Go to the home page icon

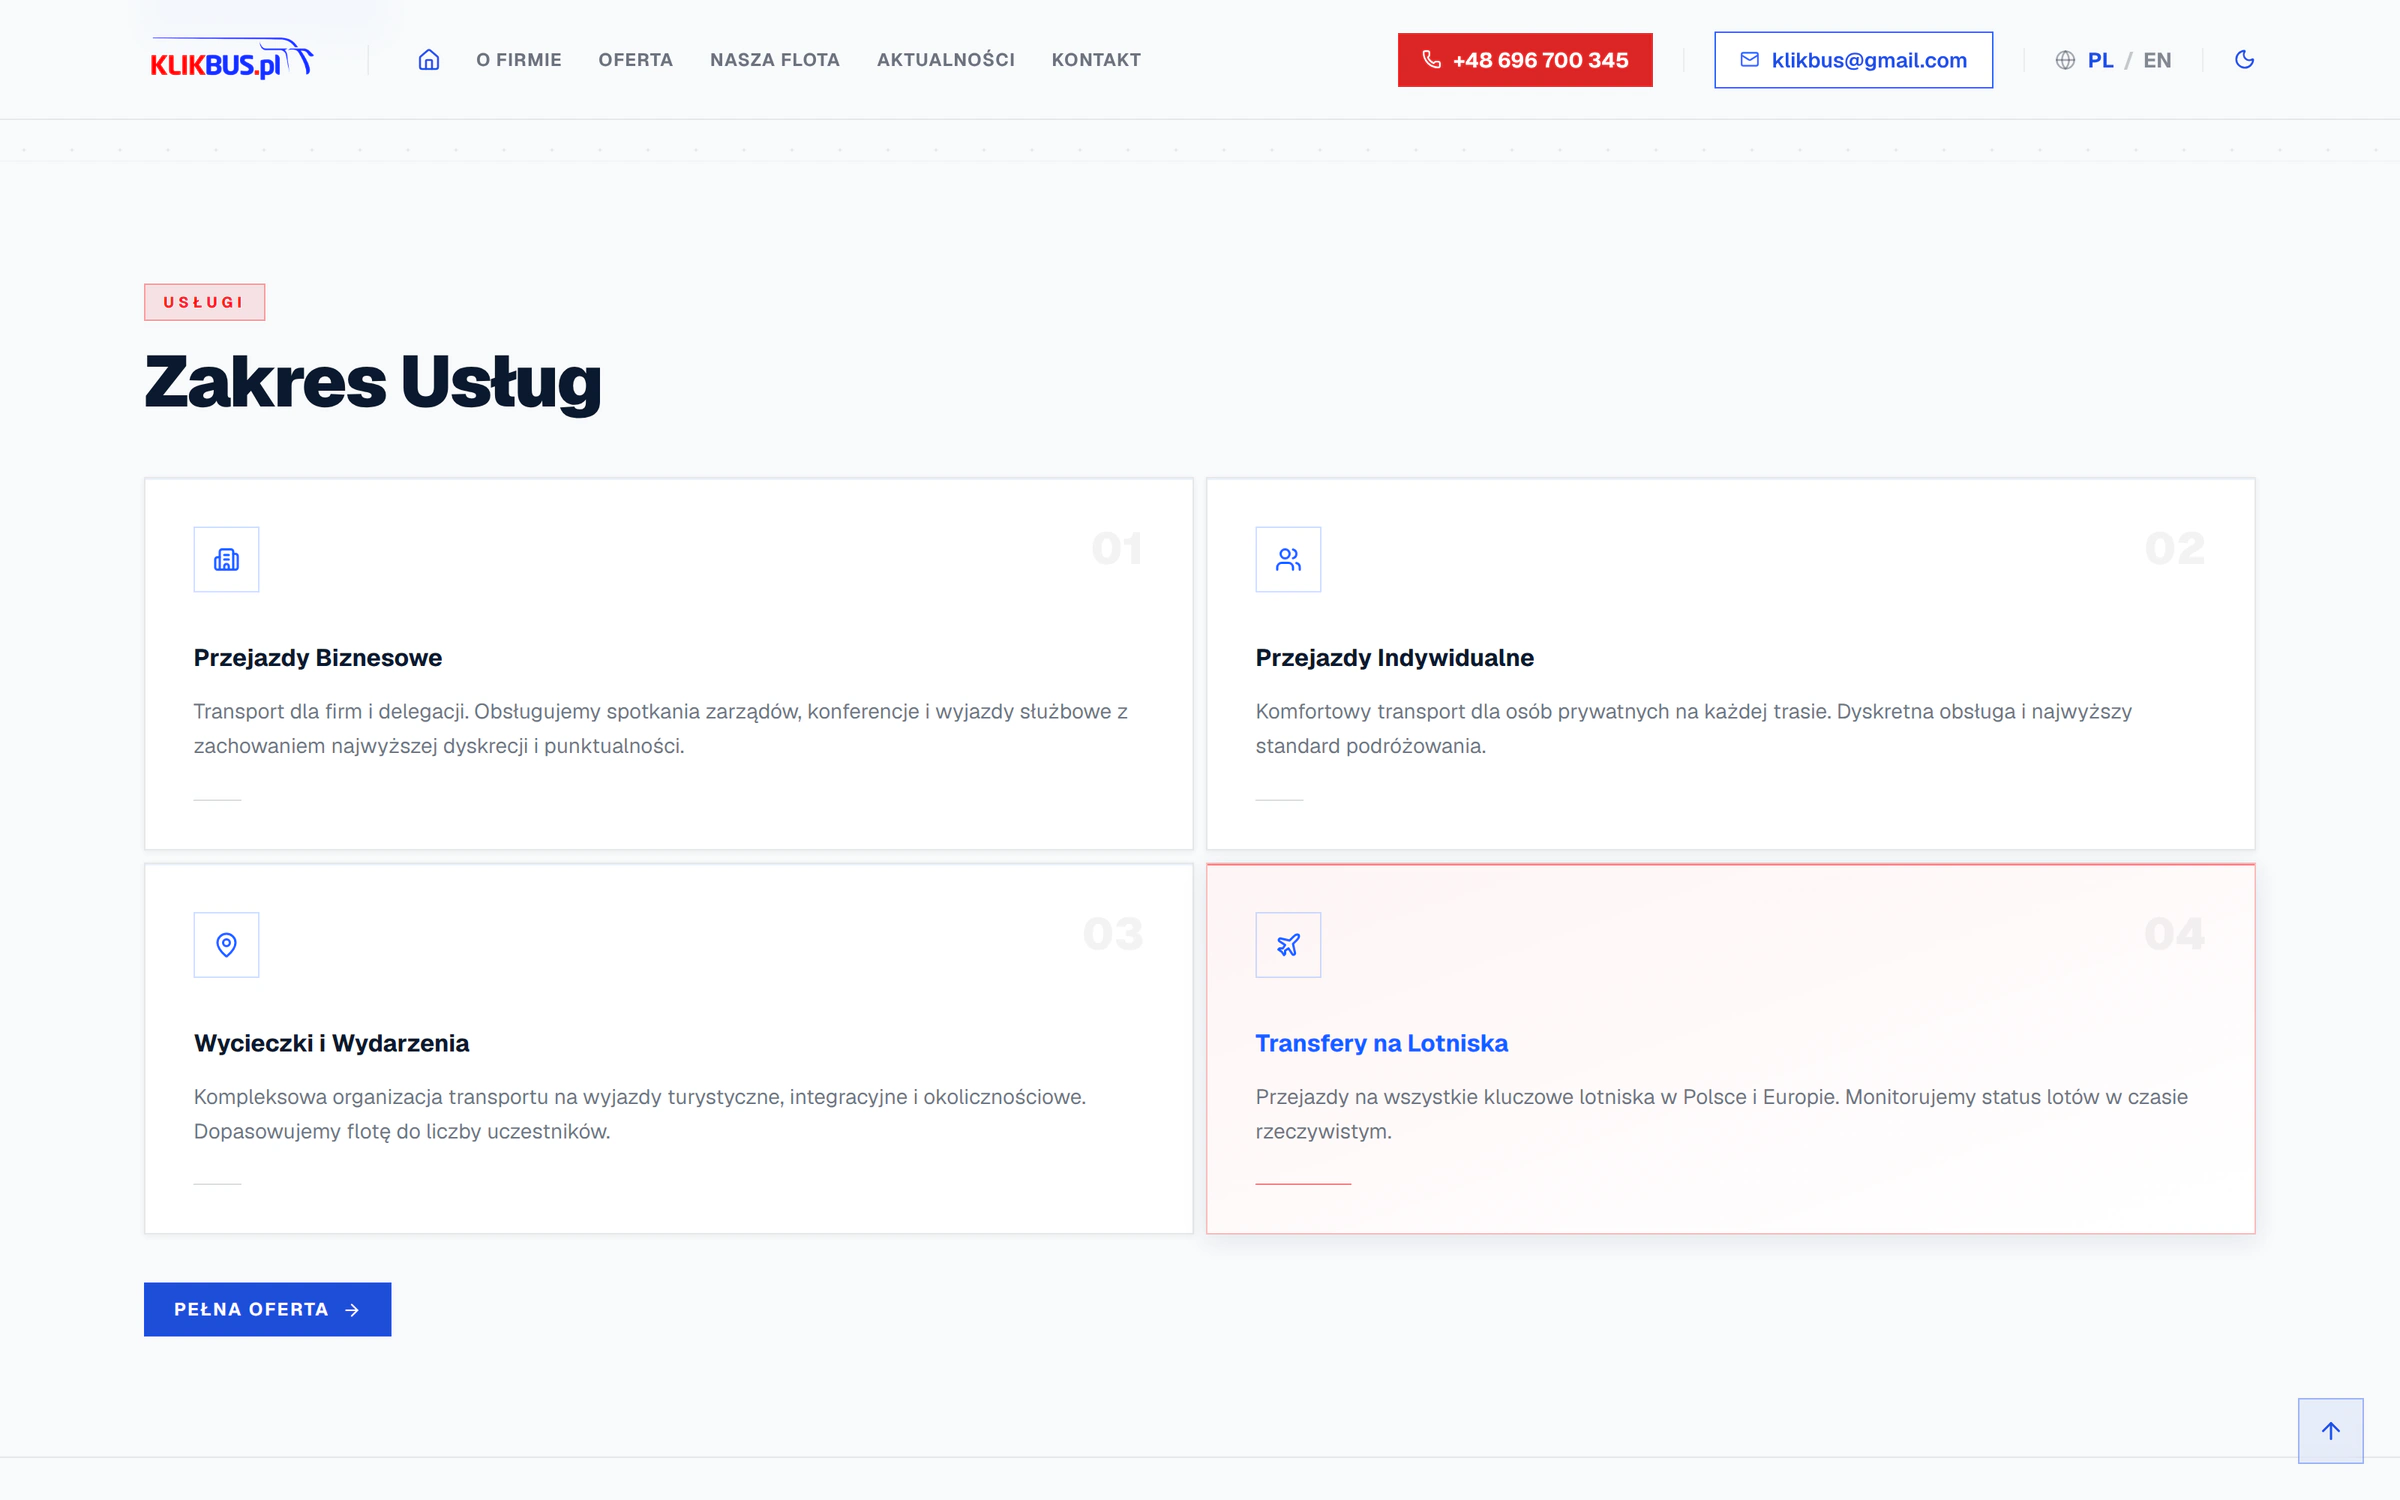[x=429, y=60]
